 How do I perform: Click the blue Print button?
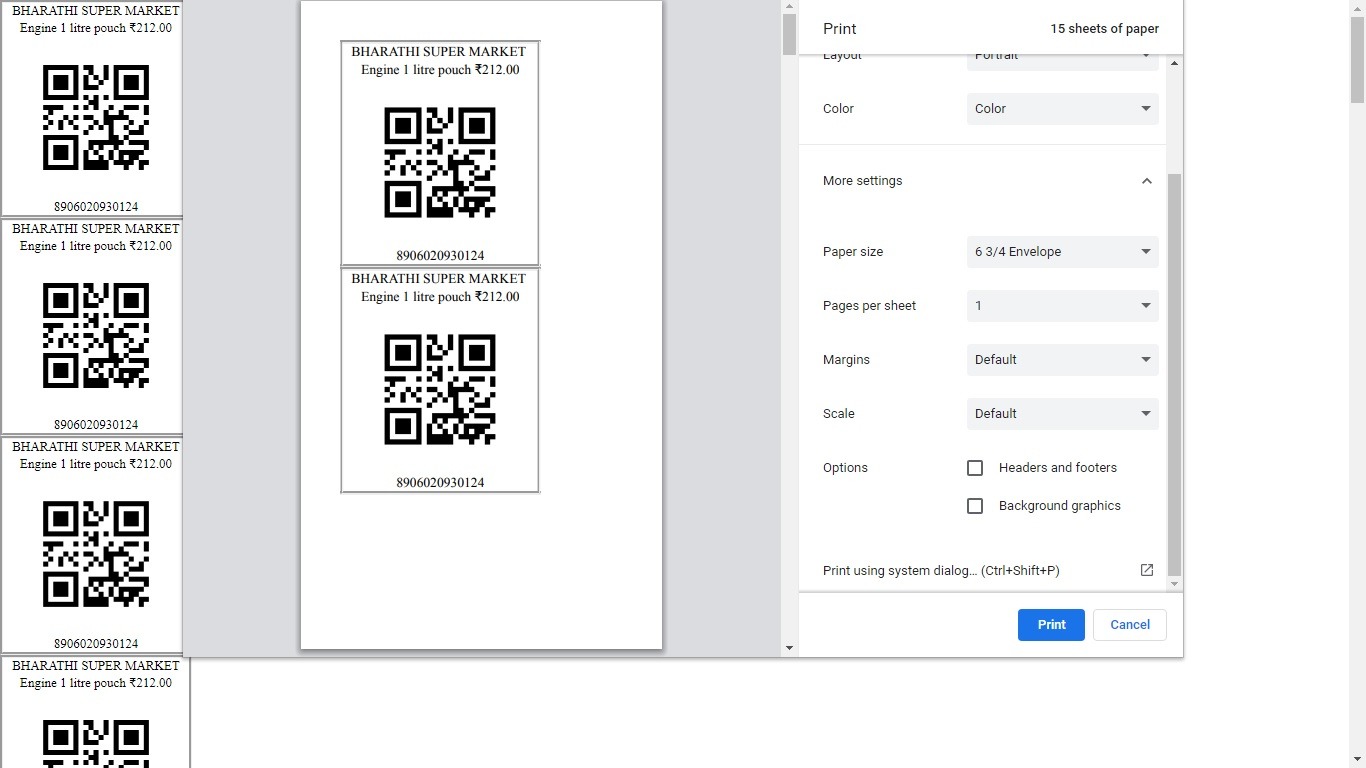point(1051,625)
